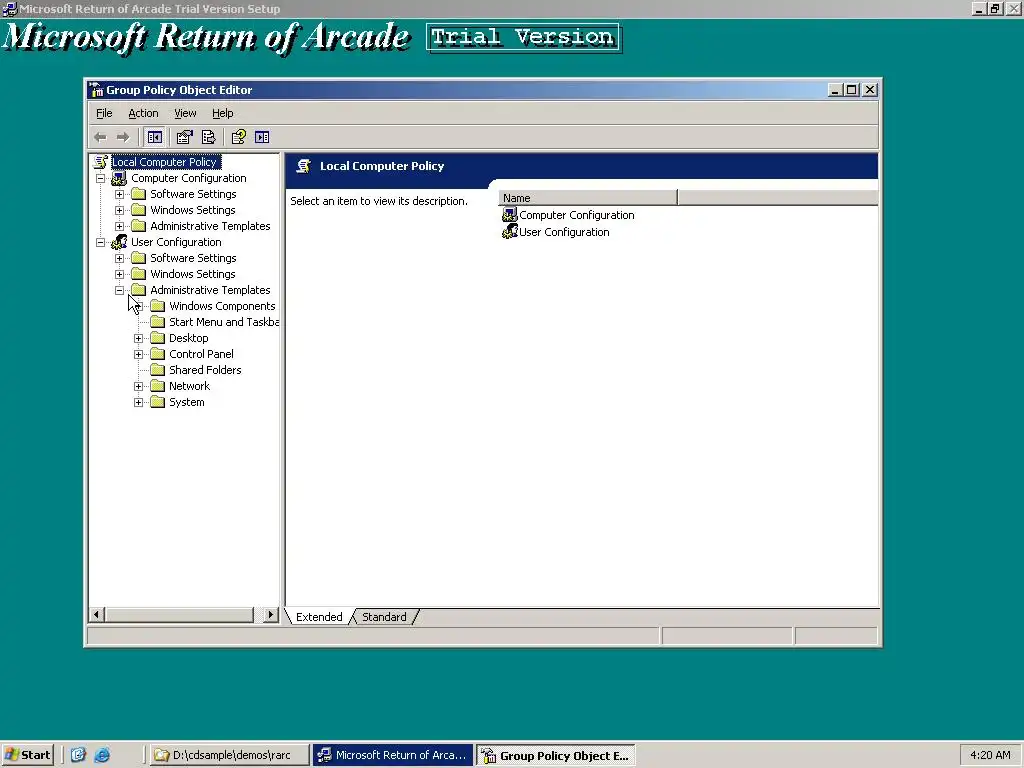Viewport: 1024px width, 768px height.
Task: Open the Properties toolbar icon
Action: pos(185,137)
